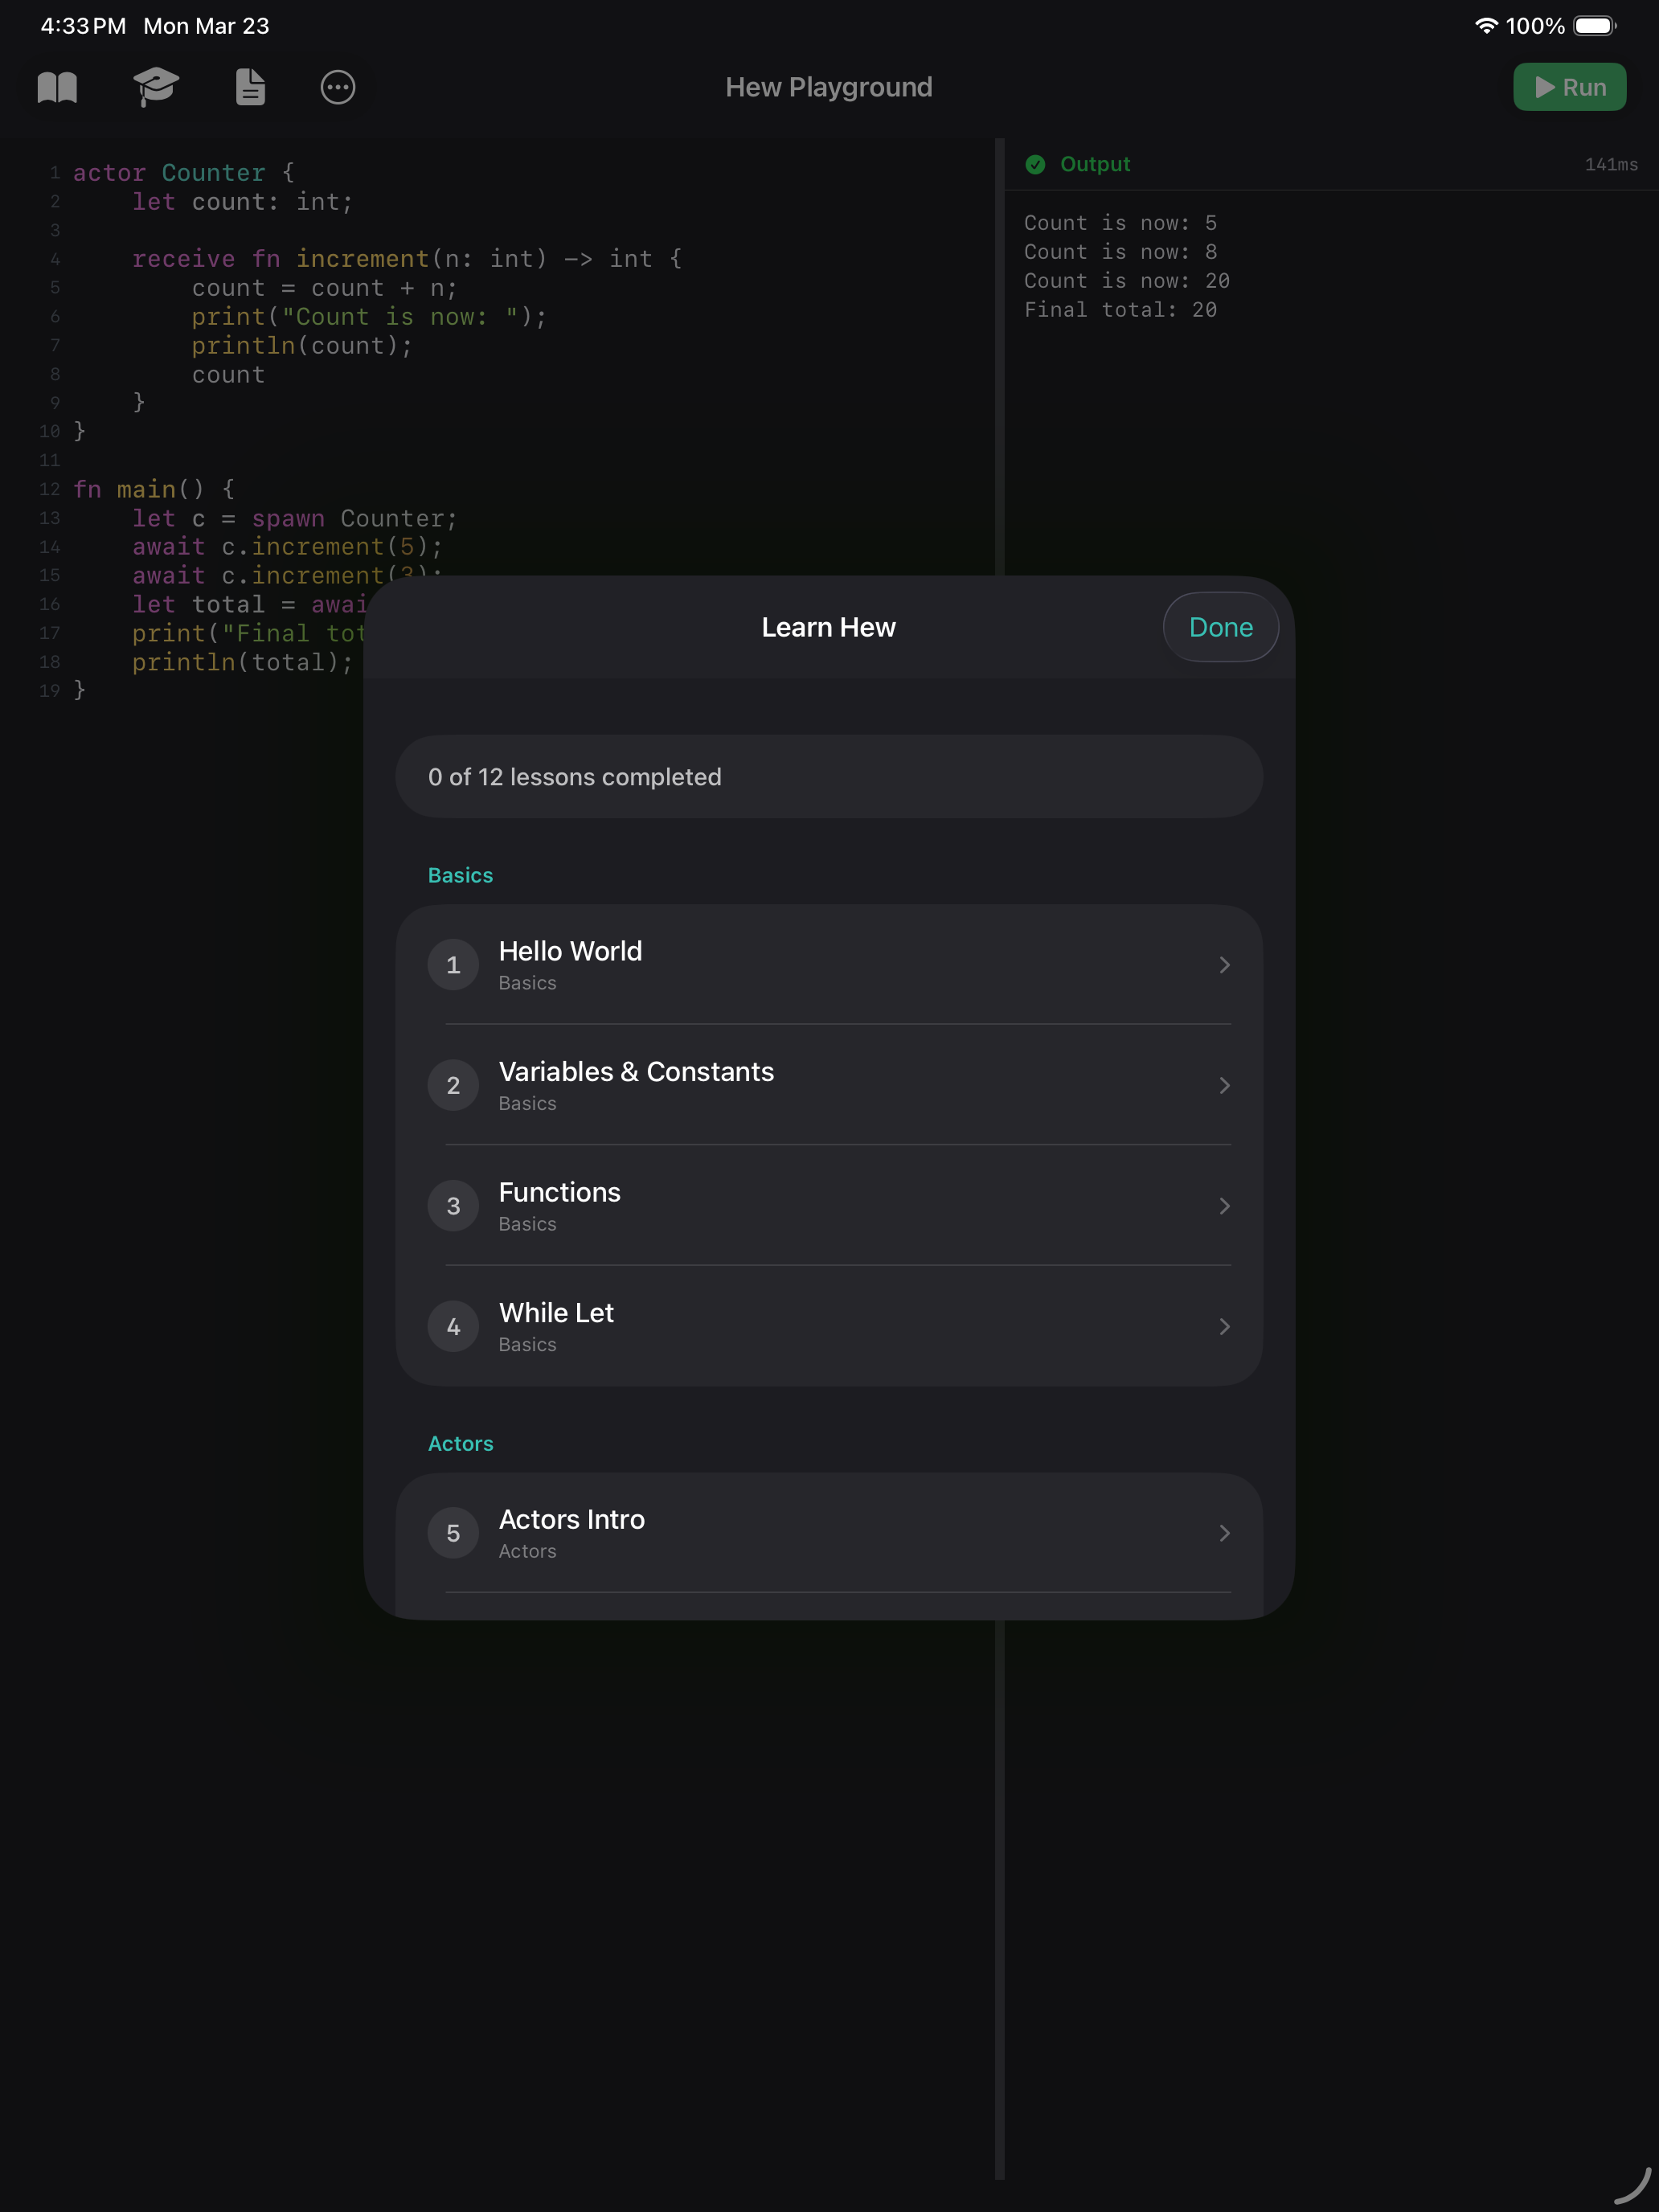Click code line 'fn main() {'
The width and height of the screenshot is (1659, 2212).
click(x=154, y=489)
